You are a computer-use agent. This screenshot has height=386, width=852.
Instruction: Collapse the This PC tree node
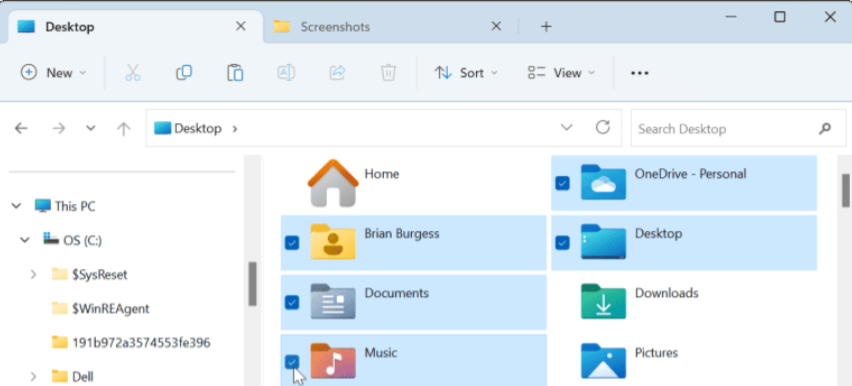[16, 206]
